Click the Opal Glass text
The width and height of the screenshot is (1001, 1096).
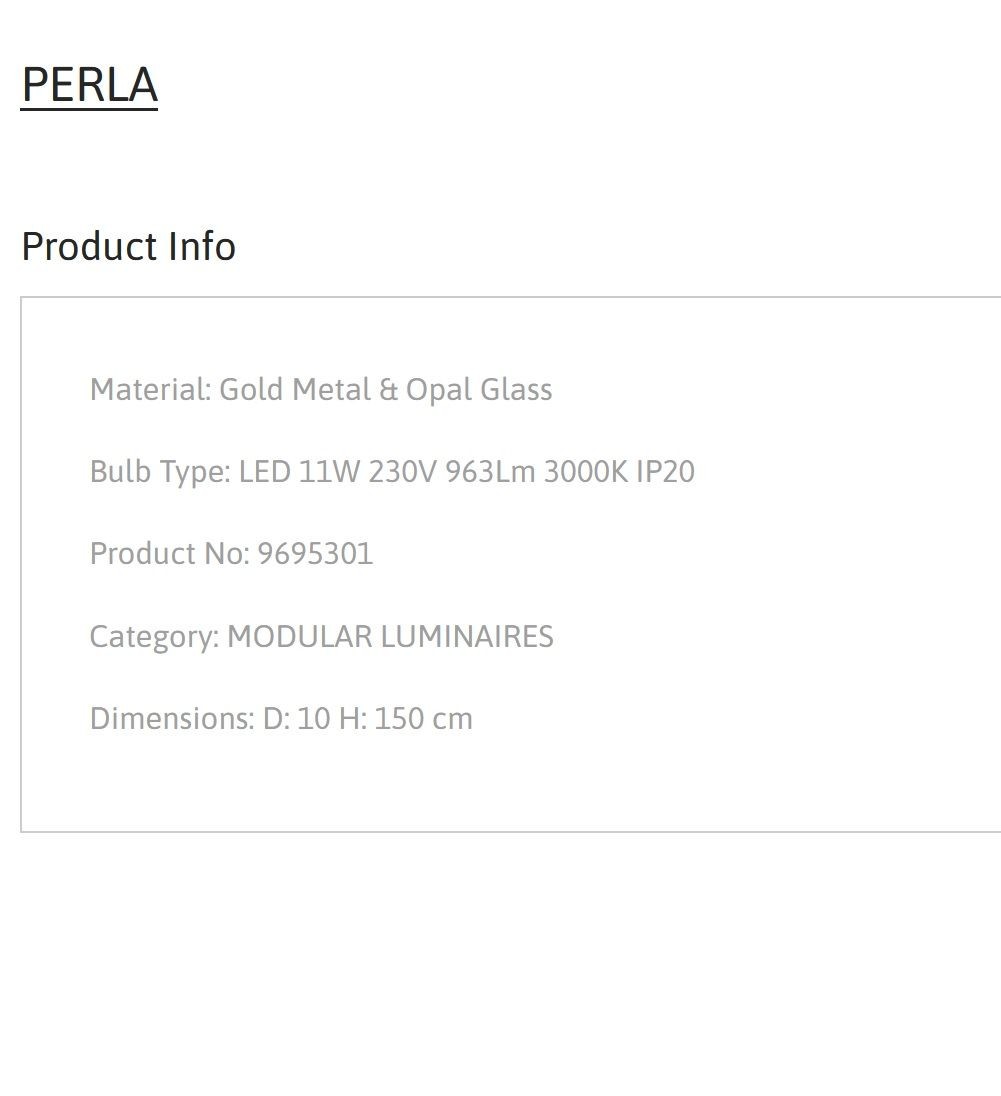[480, 390]
